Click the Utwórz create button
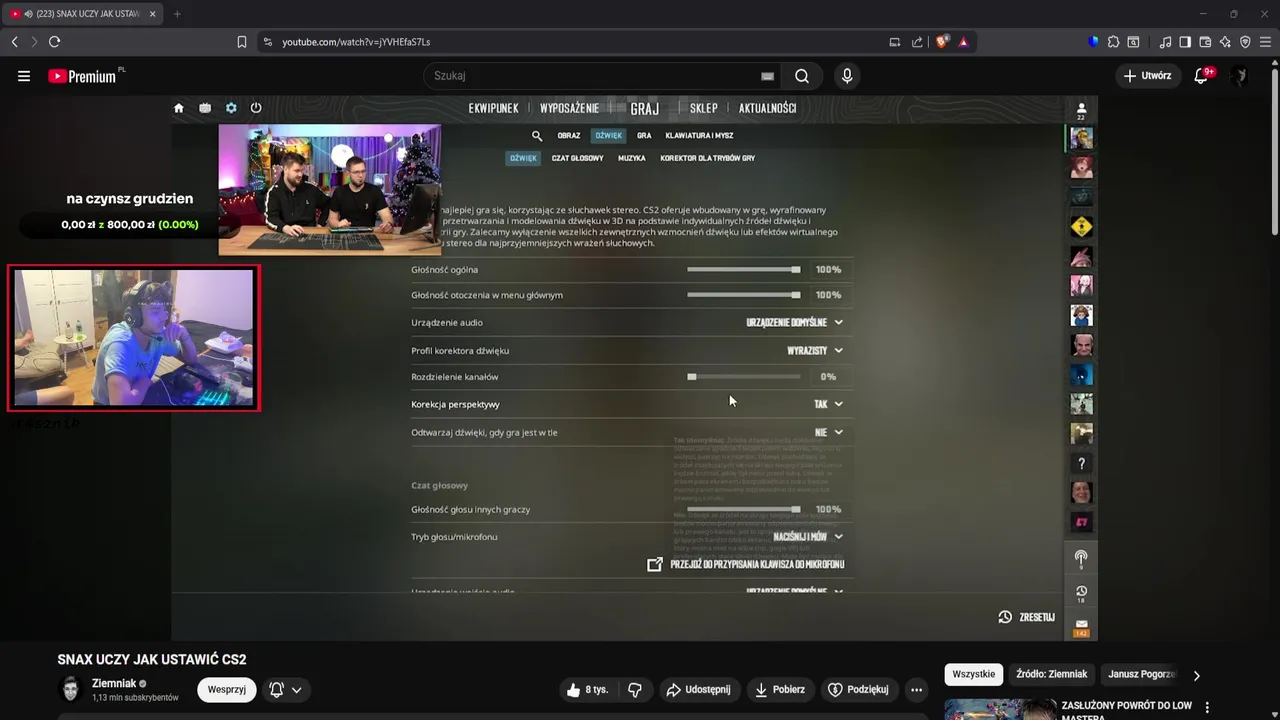The height and width of the screenshot is (720, 1280). point(1147,76)
